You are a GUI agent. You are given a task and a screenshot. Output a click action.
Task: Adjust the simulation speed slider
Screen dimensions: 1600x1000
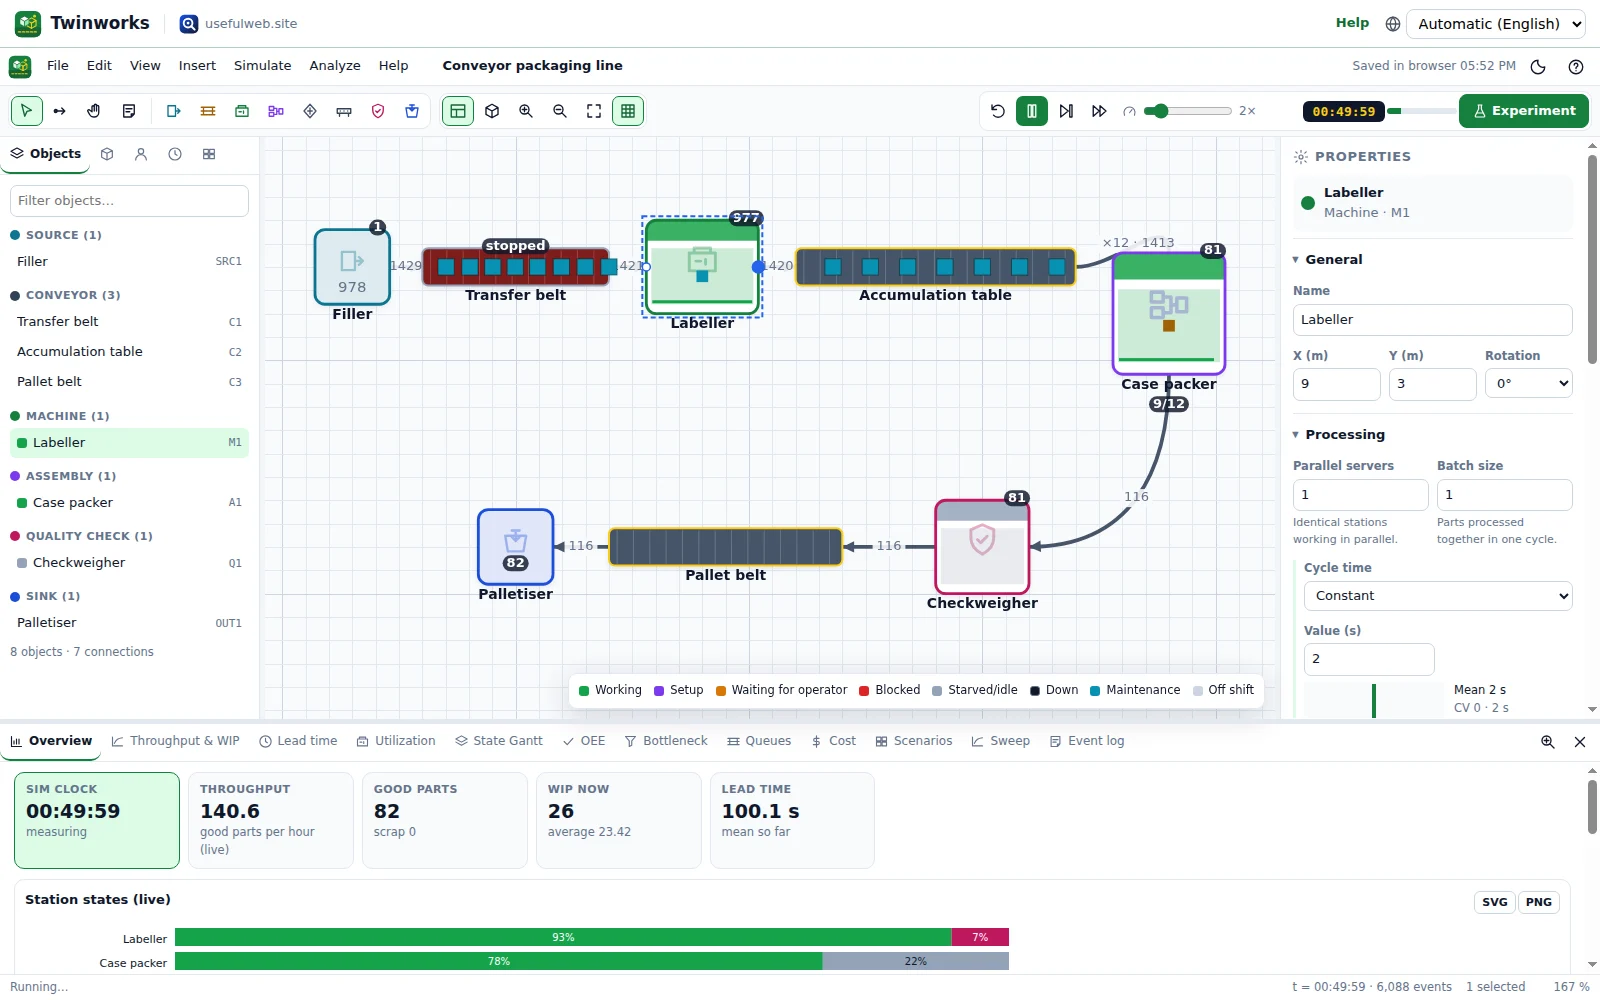pyautogui.click(x=1188, y=111)
